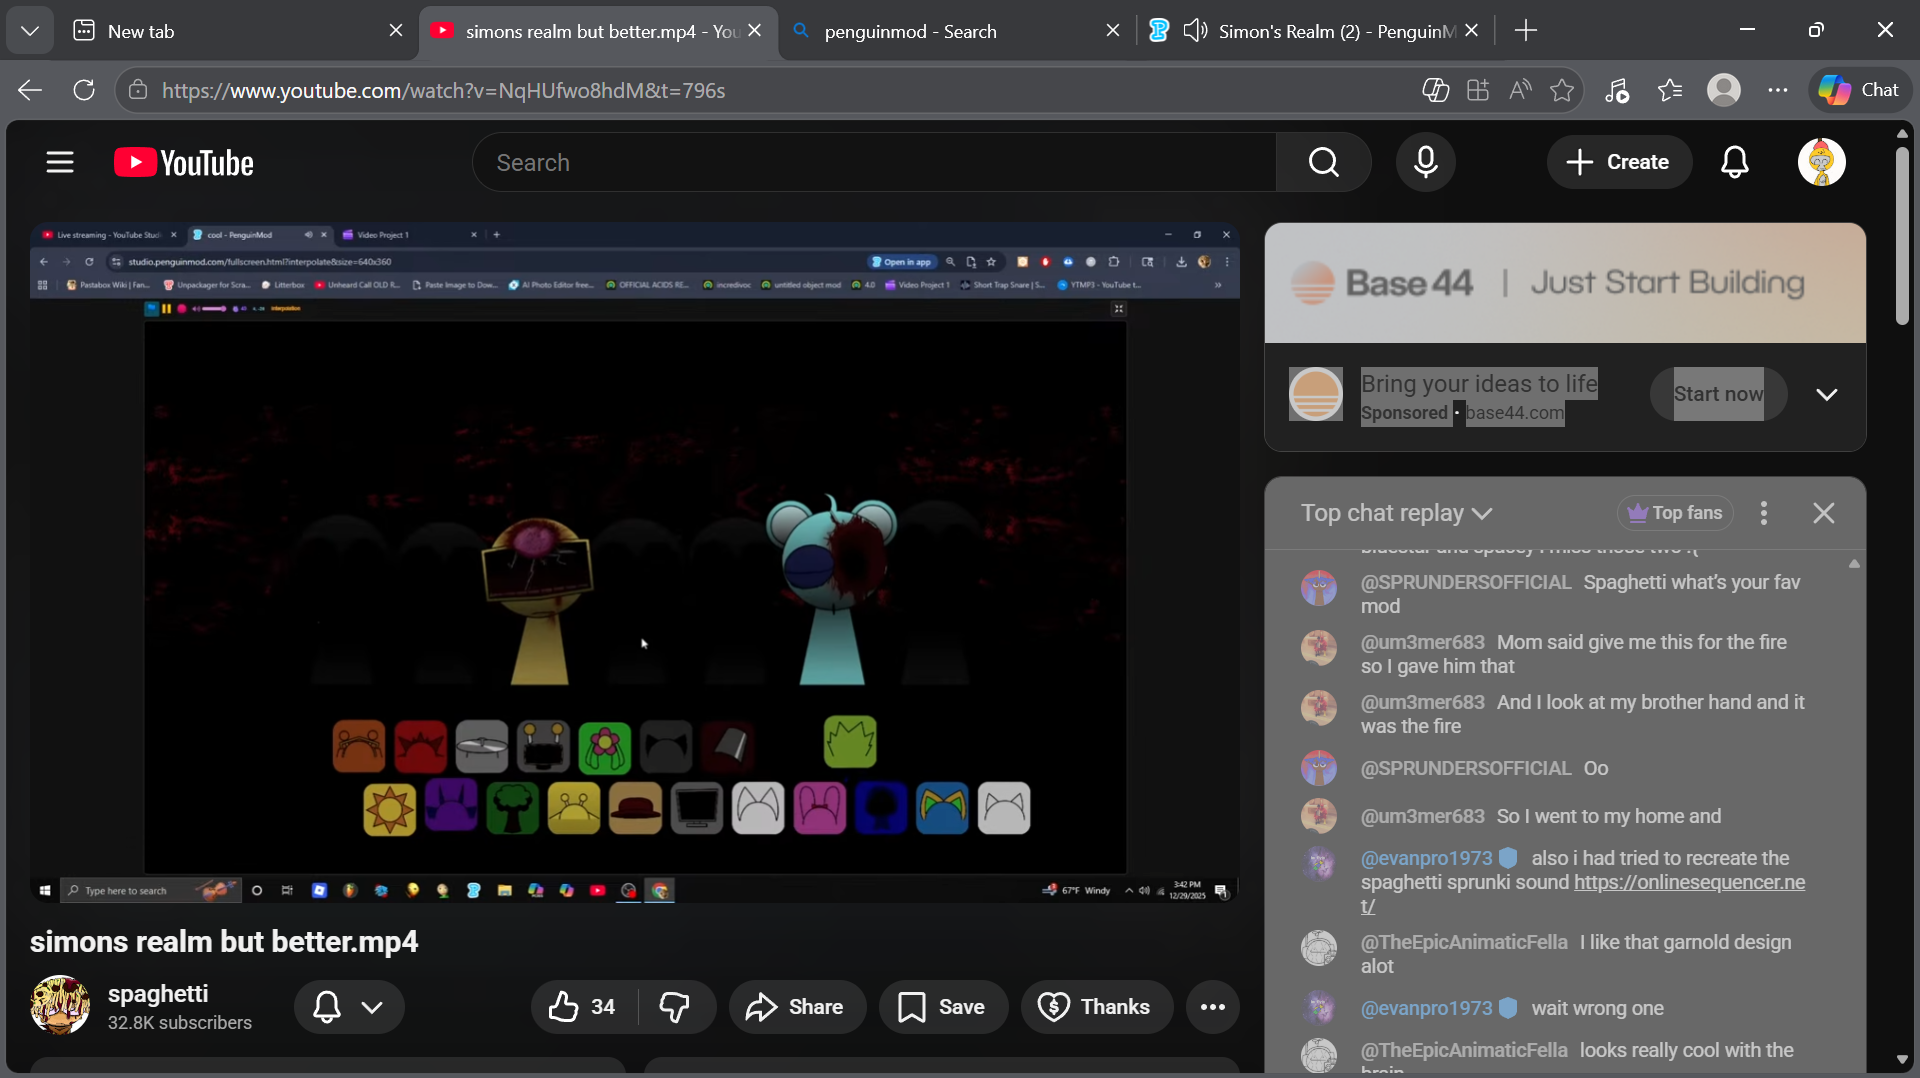Add this page to favorites star
This screenshot has width=1920, height=1078.
coord(1562,90)
